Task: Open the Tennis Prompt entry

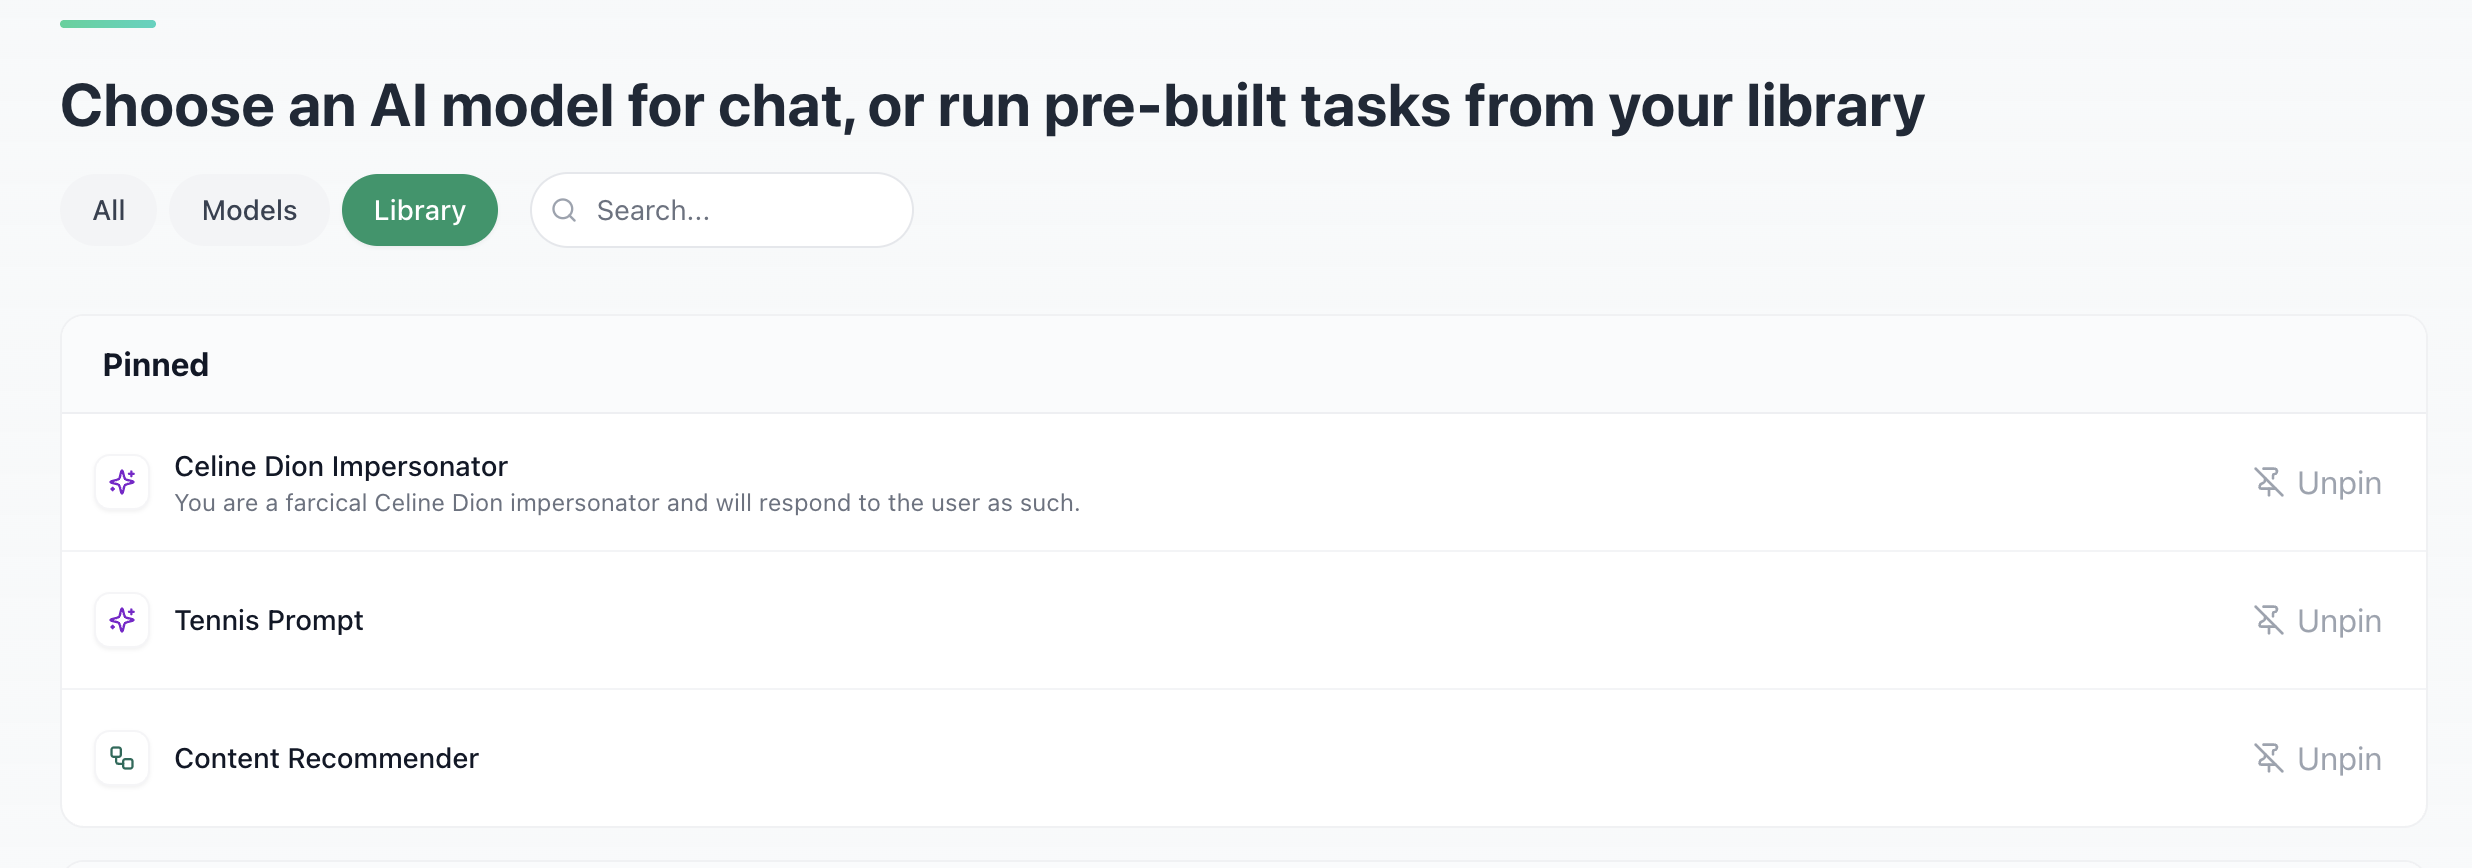Action: coord(269,620)
